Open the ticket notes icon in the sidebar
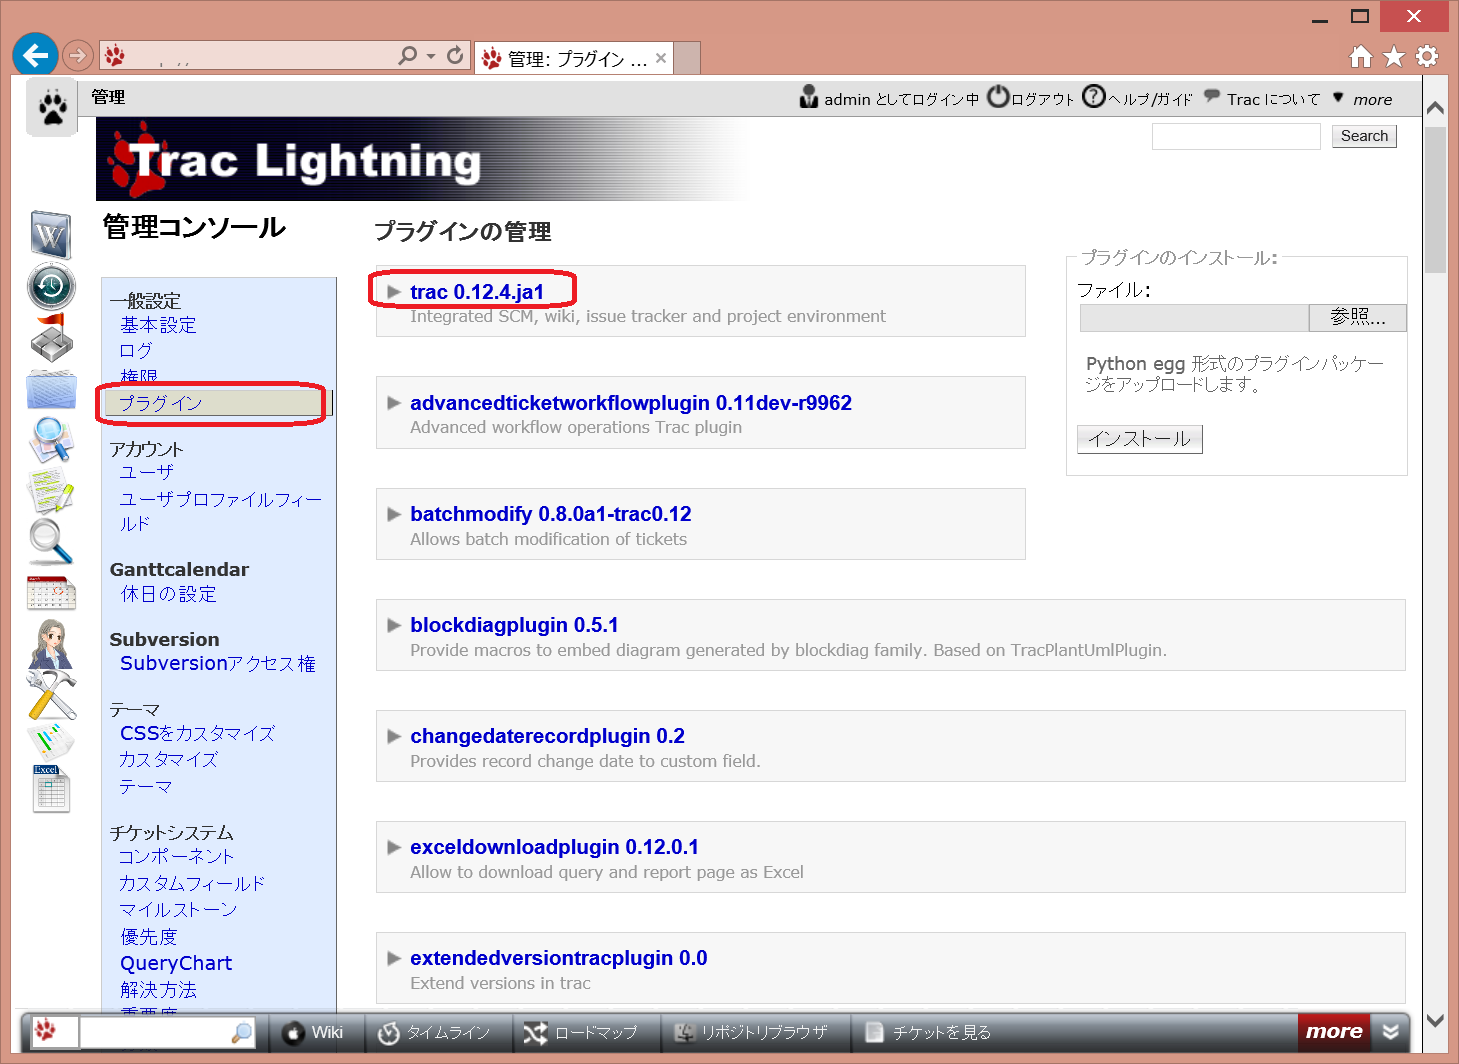Viewport: 1459px width, 1064px height. [51, 490]
